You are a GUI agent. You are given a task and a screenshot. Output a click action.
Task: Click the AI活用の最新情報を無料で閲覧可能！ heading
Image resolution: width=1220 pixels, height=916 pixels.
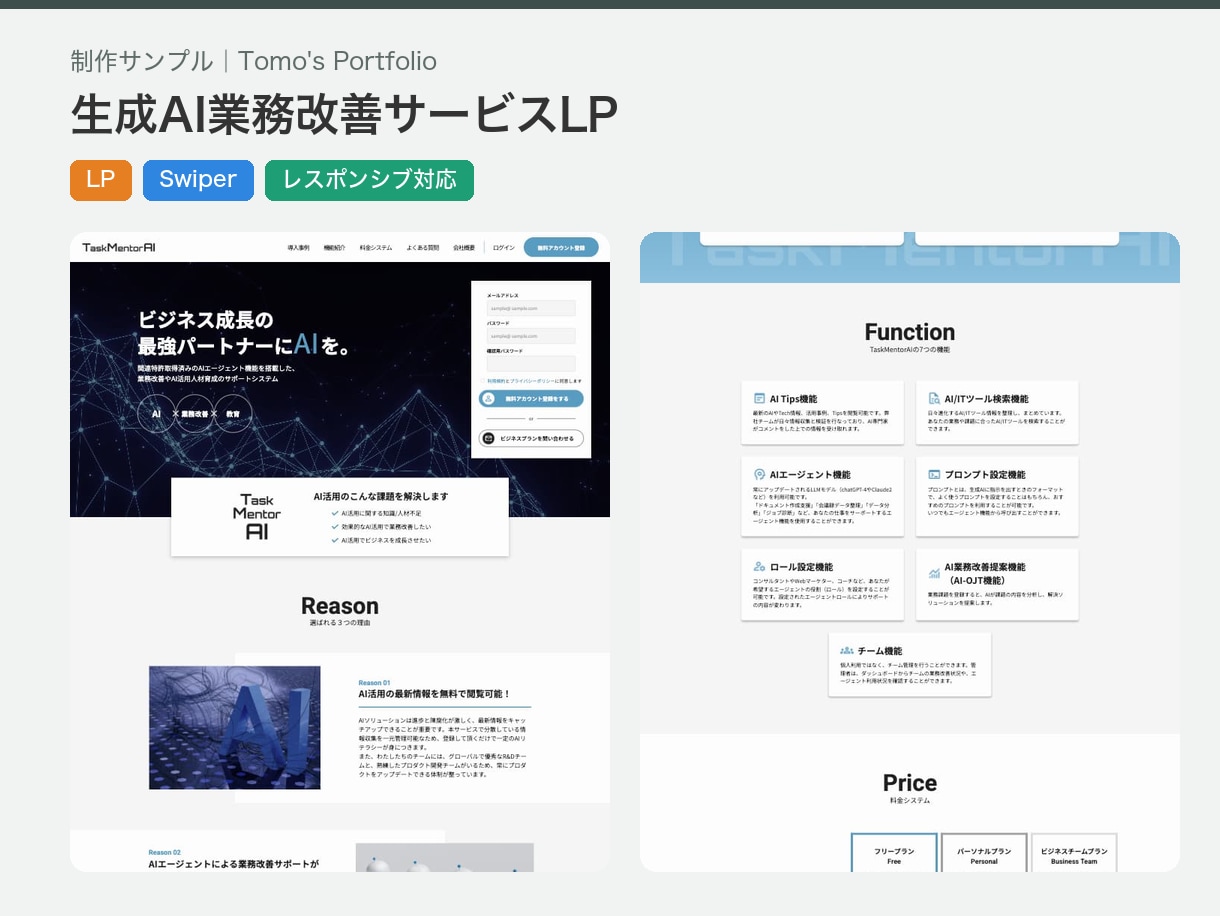tap(435, 694)
